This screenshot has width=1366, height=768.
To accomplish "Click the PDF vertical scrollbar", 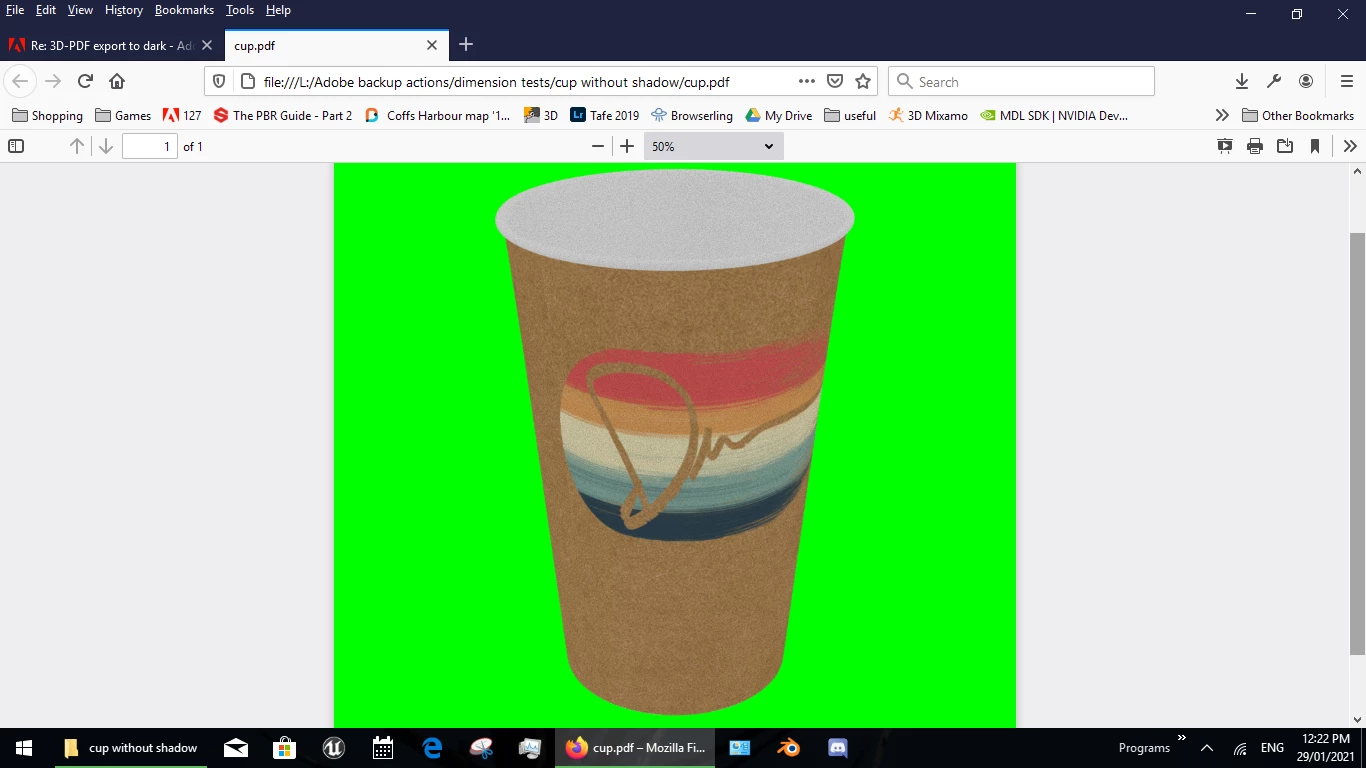I will [x=1357, y=444].
